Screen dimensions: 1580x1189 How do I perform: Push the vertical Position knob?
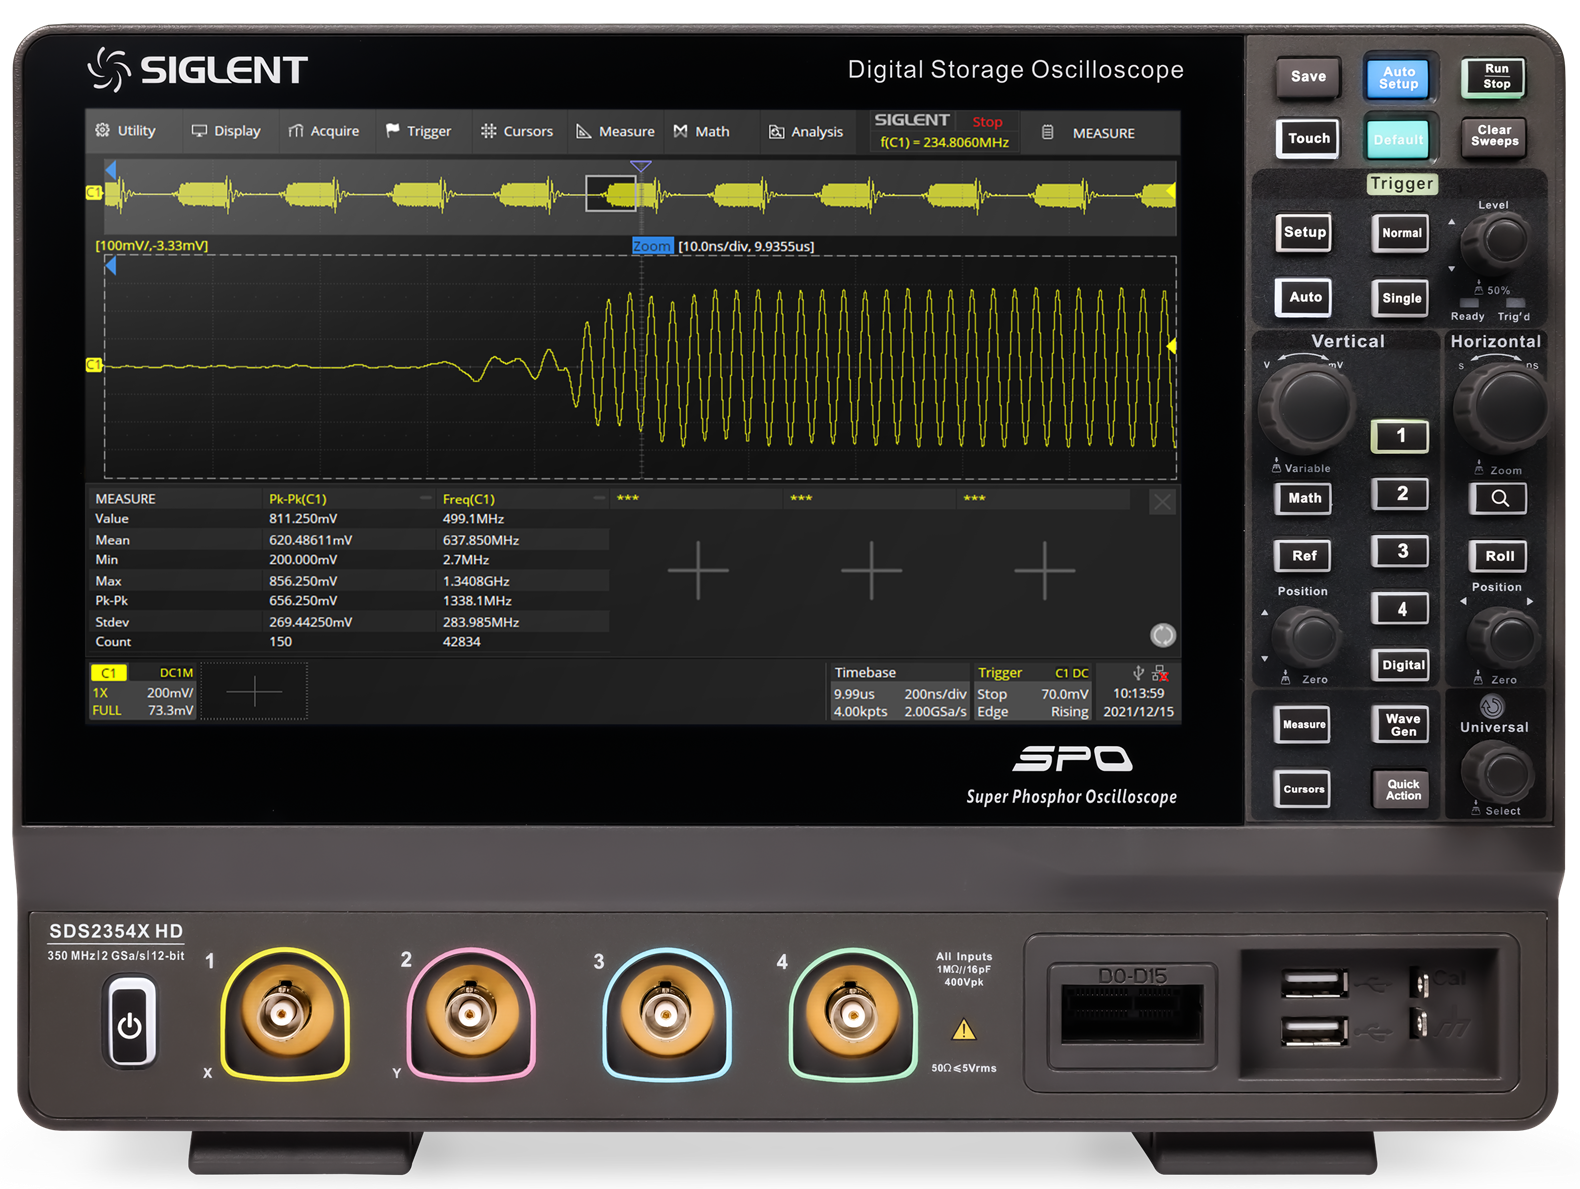coord(1307,636)
